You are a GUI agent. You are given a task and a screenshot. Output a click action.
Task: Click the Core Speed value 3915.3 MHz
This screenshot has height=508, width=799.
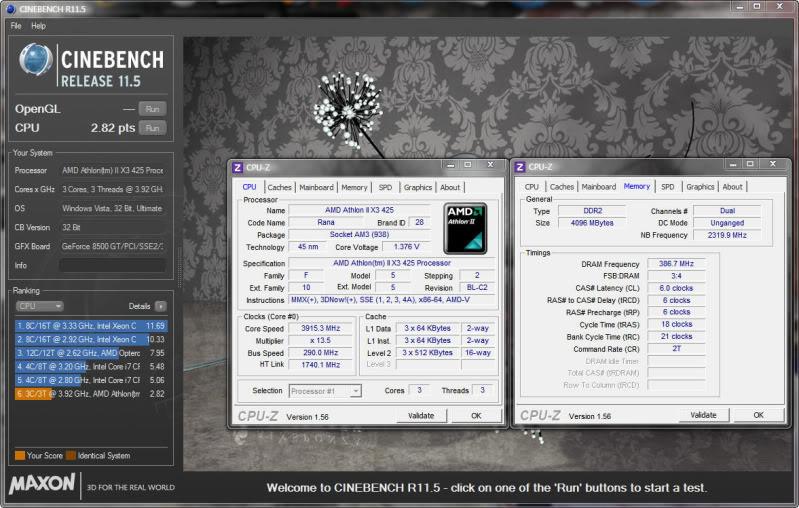(321, 328)
